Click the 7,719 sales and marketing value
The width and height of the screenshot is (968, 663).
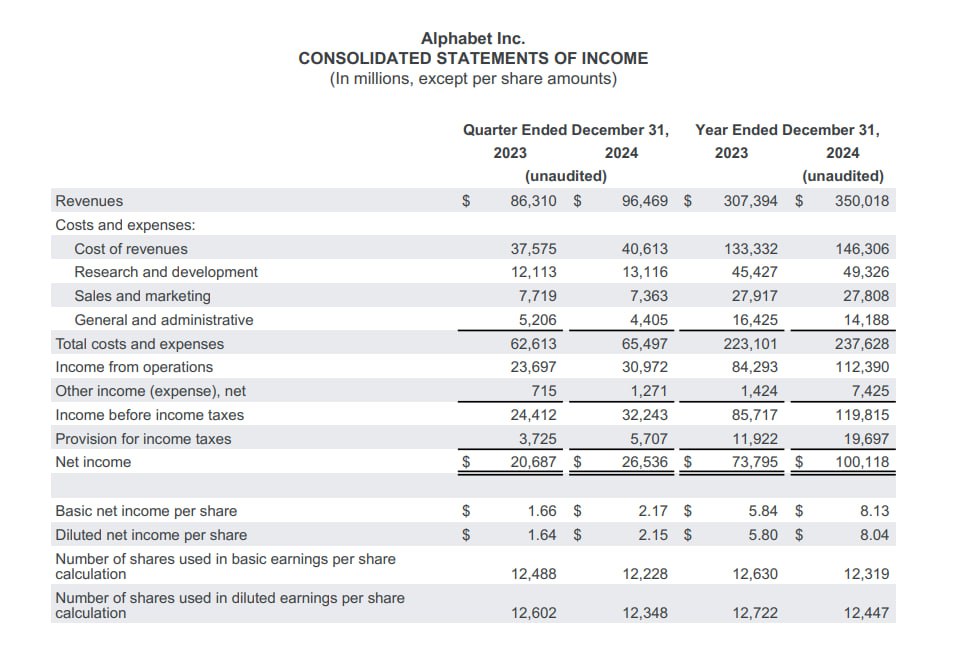tap(538, 296)
